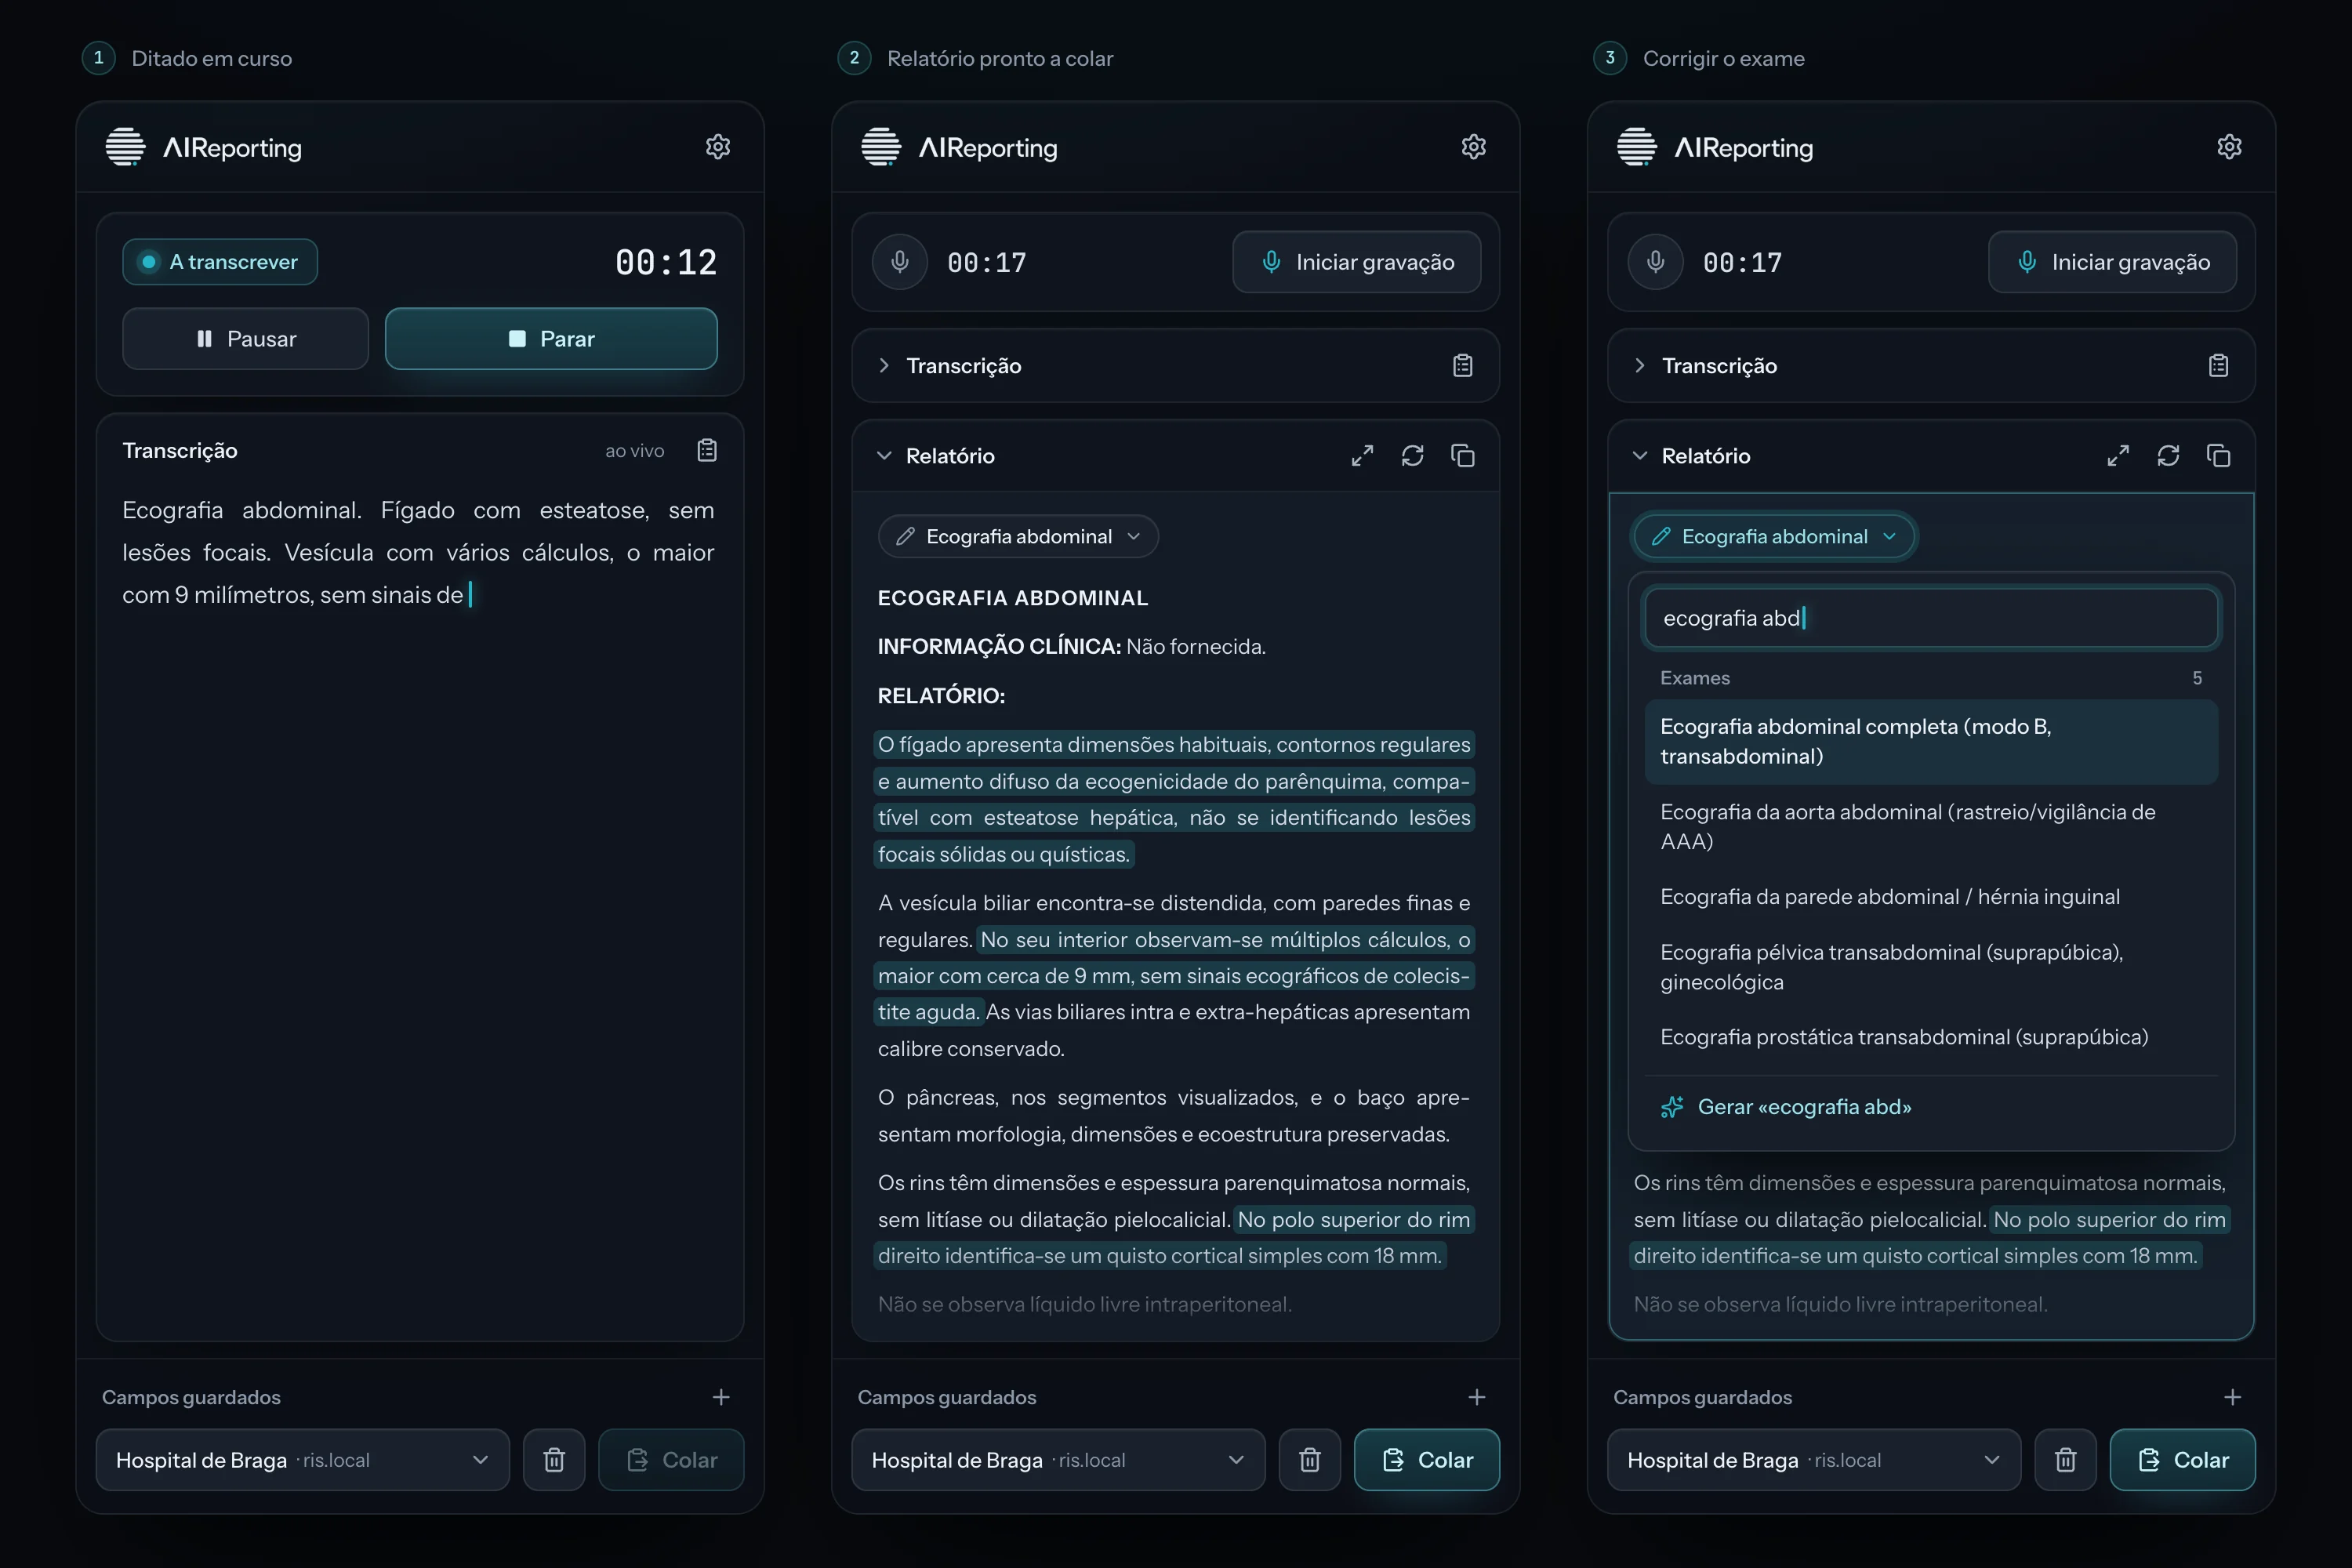Regenerate report refresh icon in middle panel

pyautogui.click(x=1412, y=456)
